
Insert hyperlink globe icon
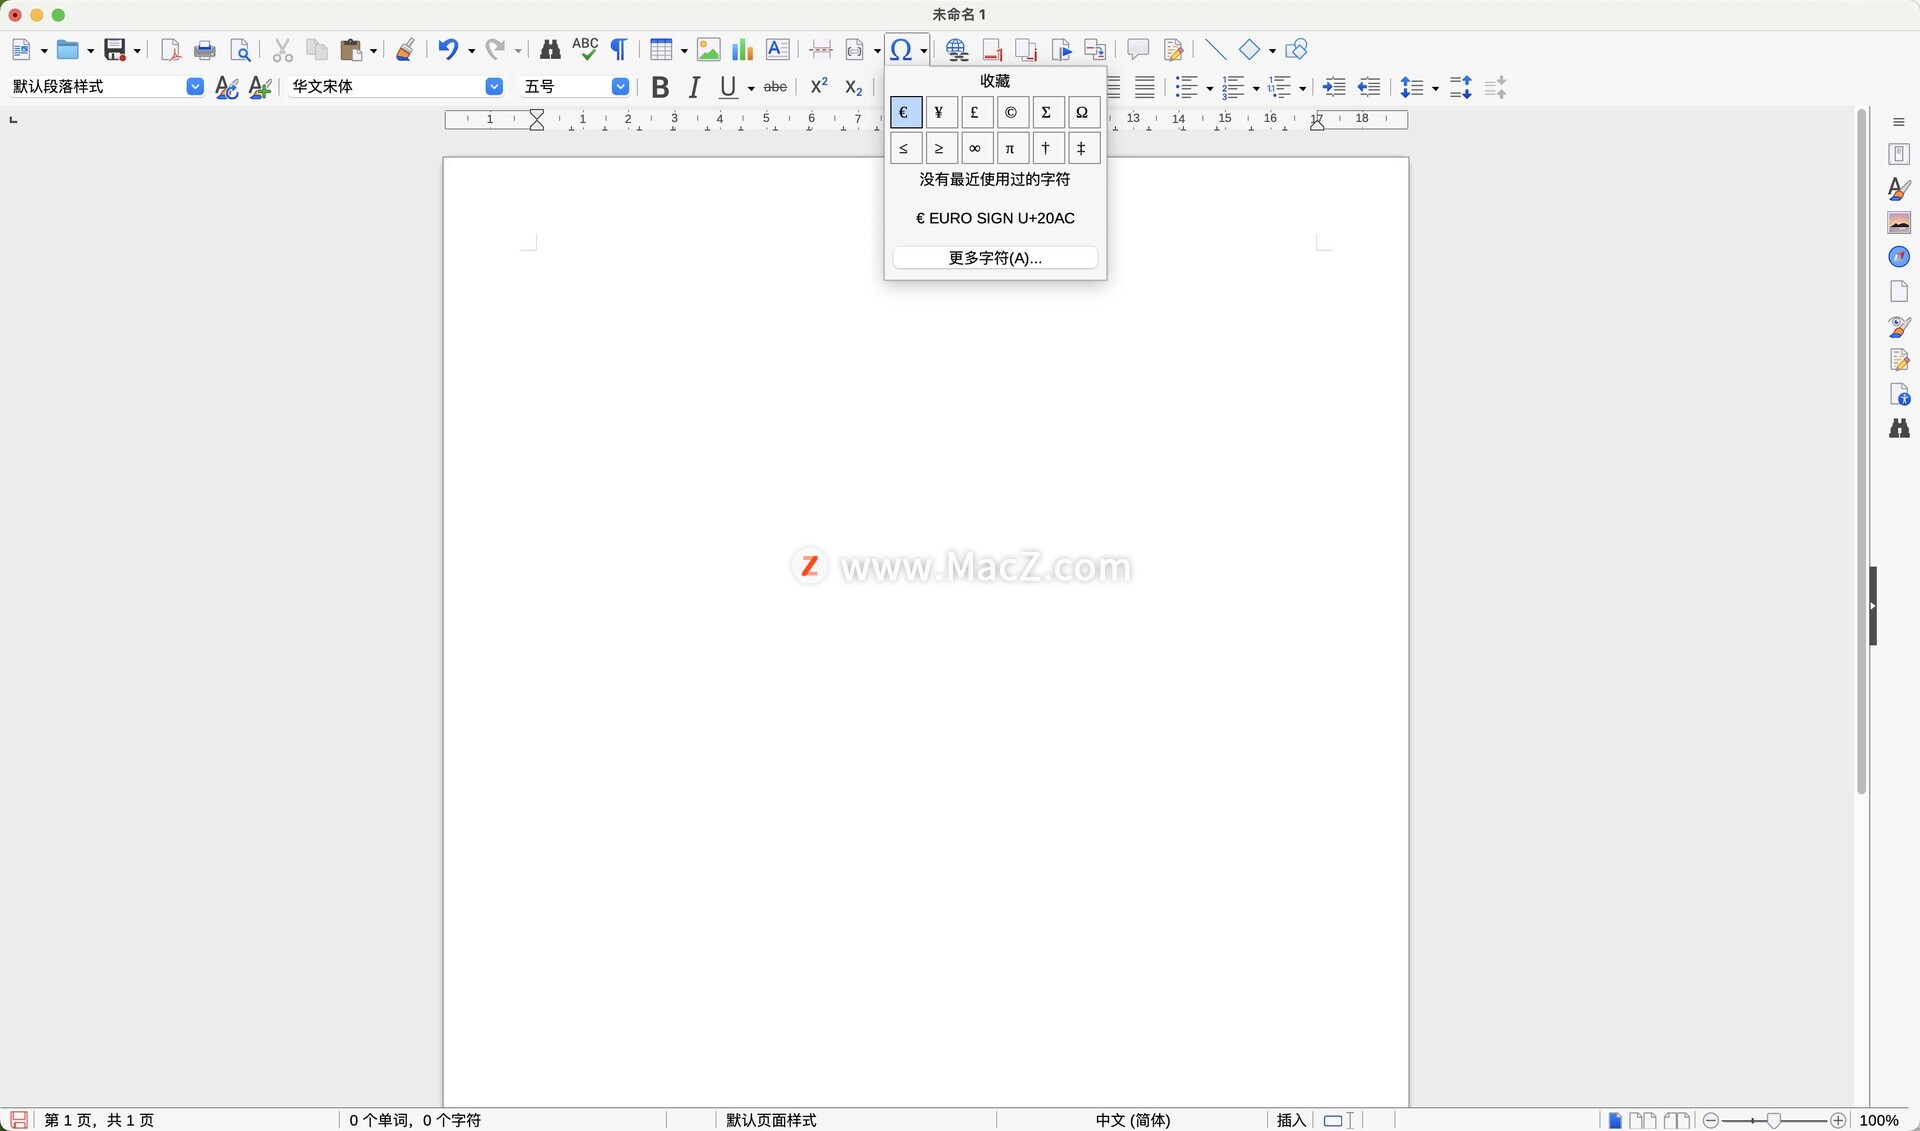(957, 50)
